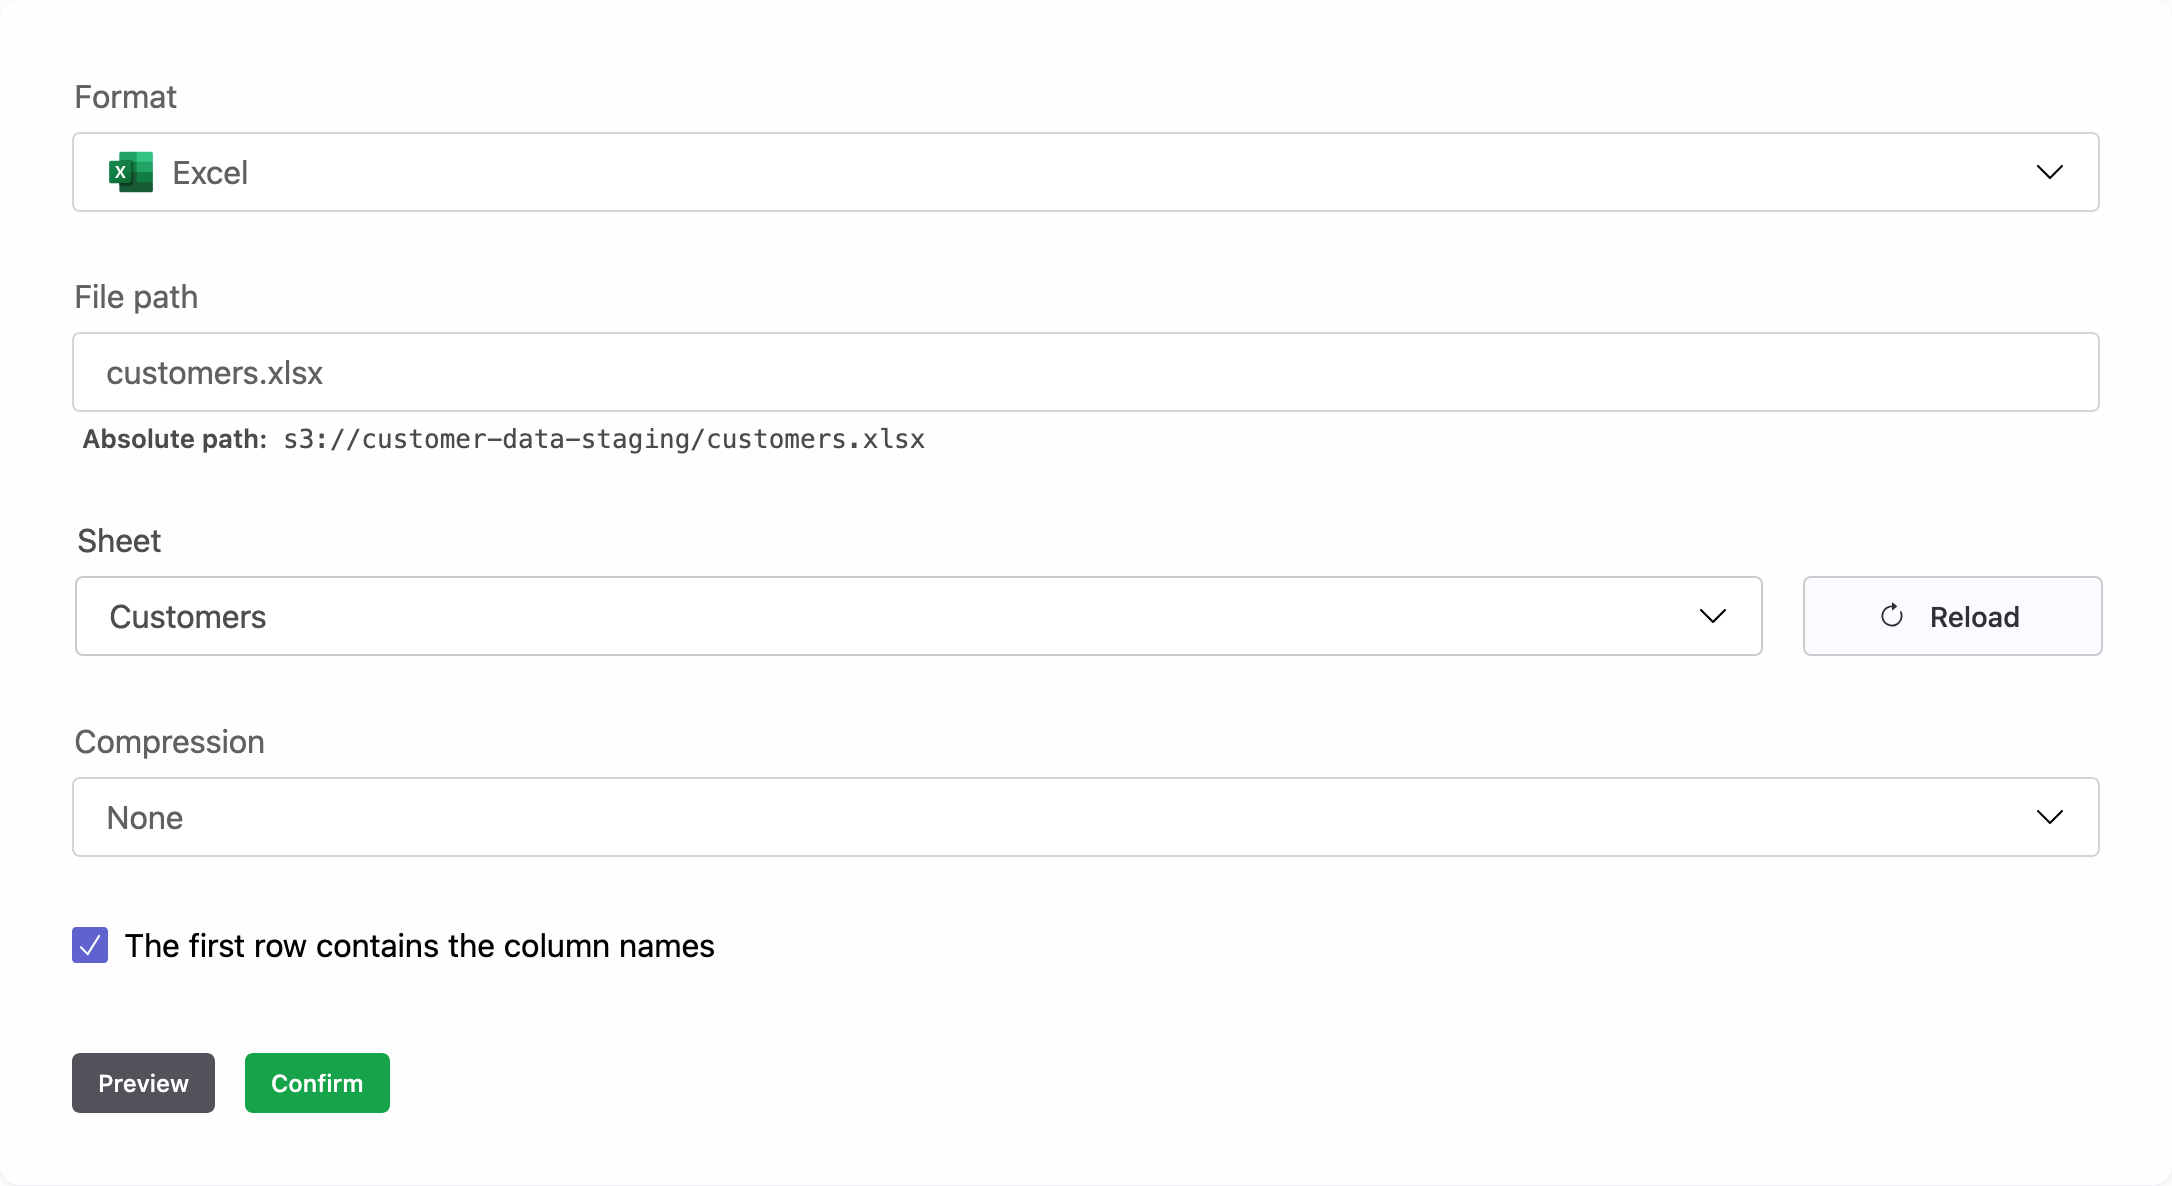This screenshot has width=2172, height=1186.
Task: Click the Preview button
Action: pos(143,1083)
